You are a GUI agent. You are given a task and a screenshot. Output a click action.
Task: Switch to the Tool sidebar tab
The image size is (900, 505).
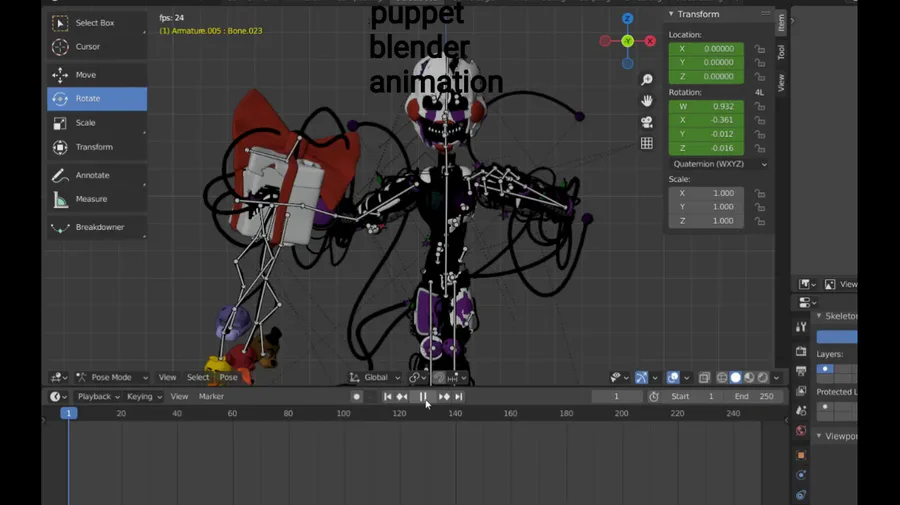click(781, 52)
